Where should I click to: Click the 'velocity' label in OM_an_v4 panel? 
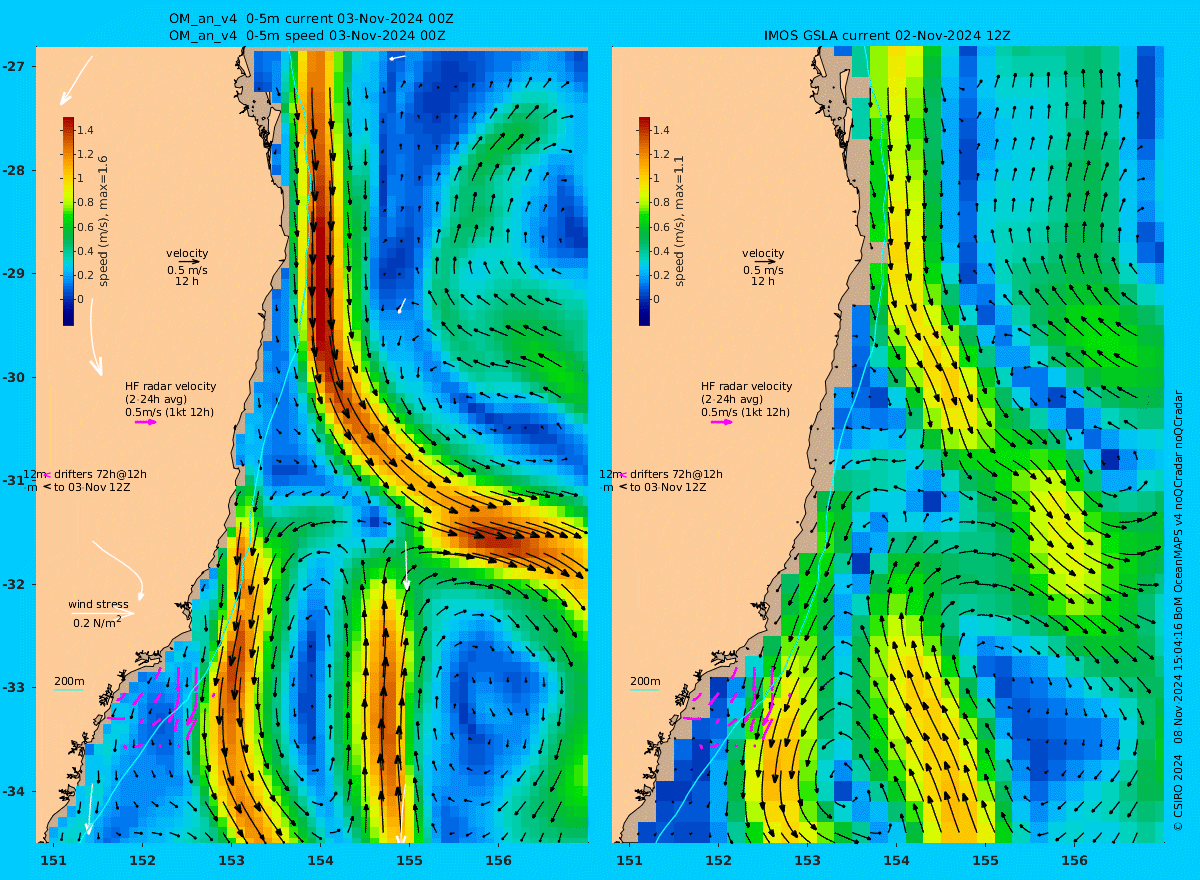(187, 253)
